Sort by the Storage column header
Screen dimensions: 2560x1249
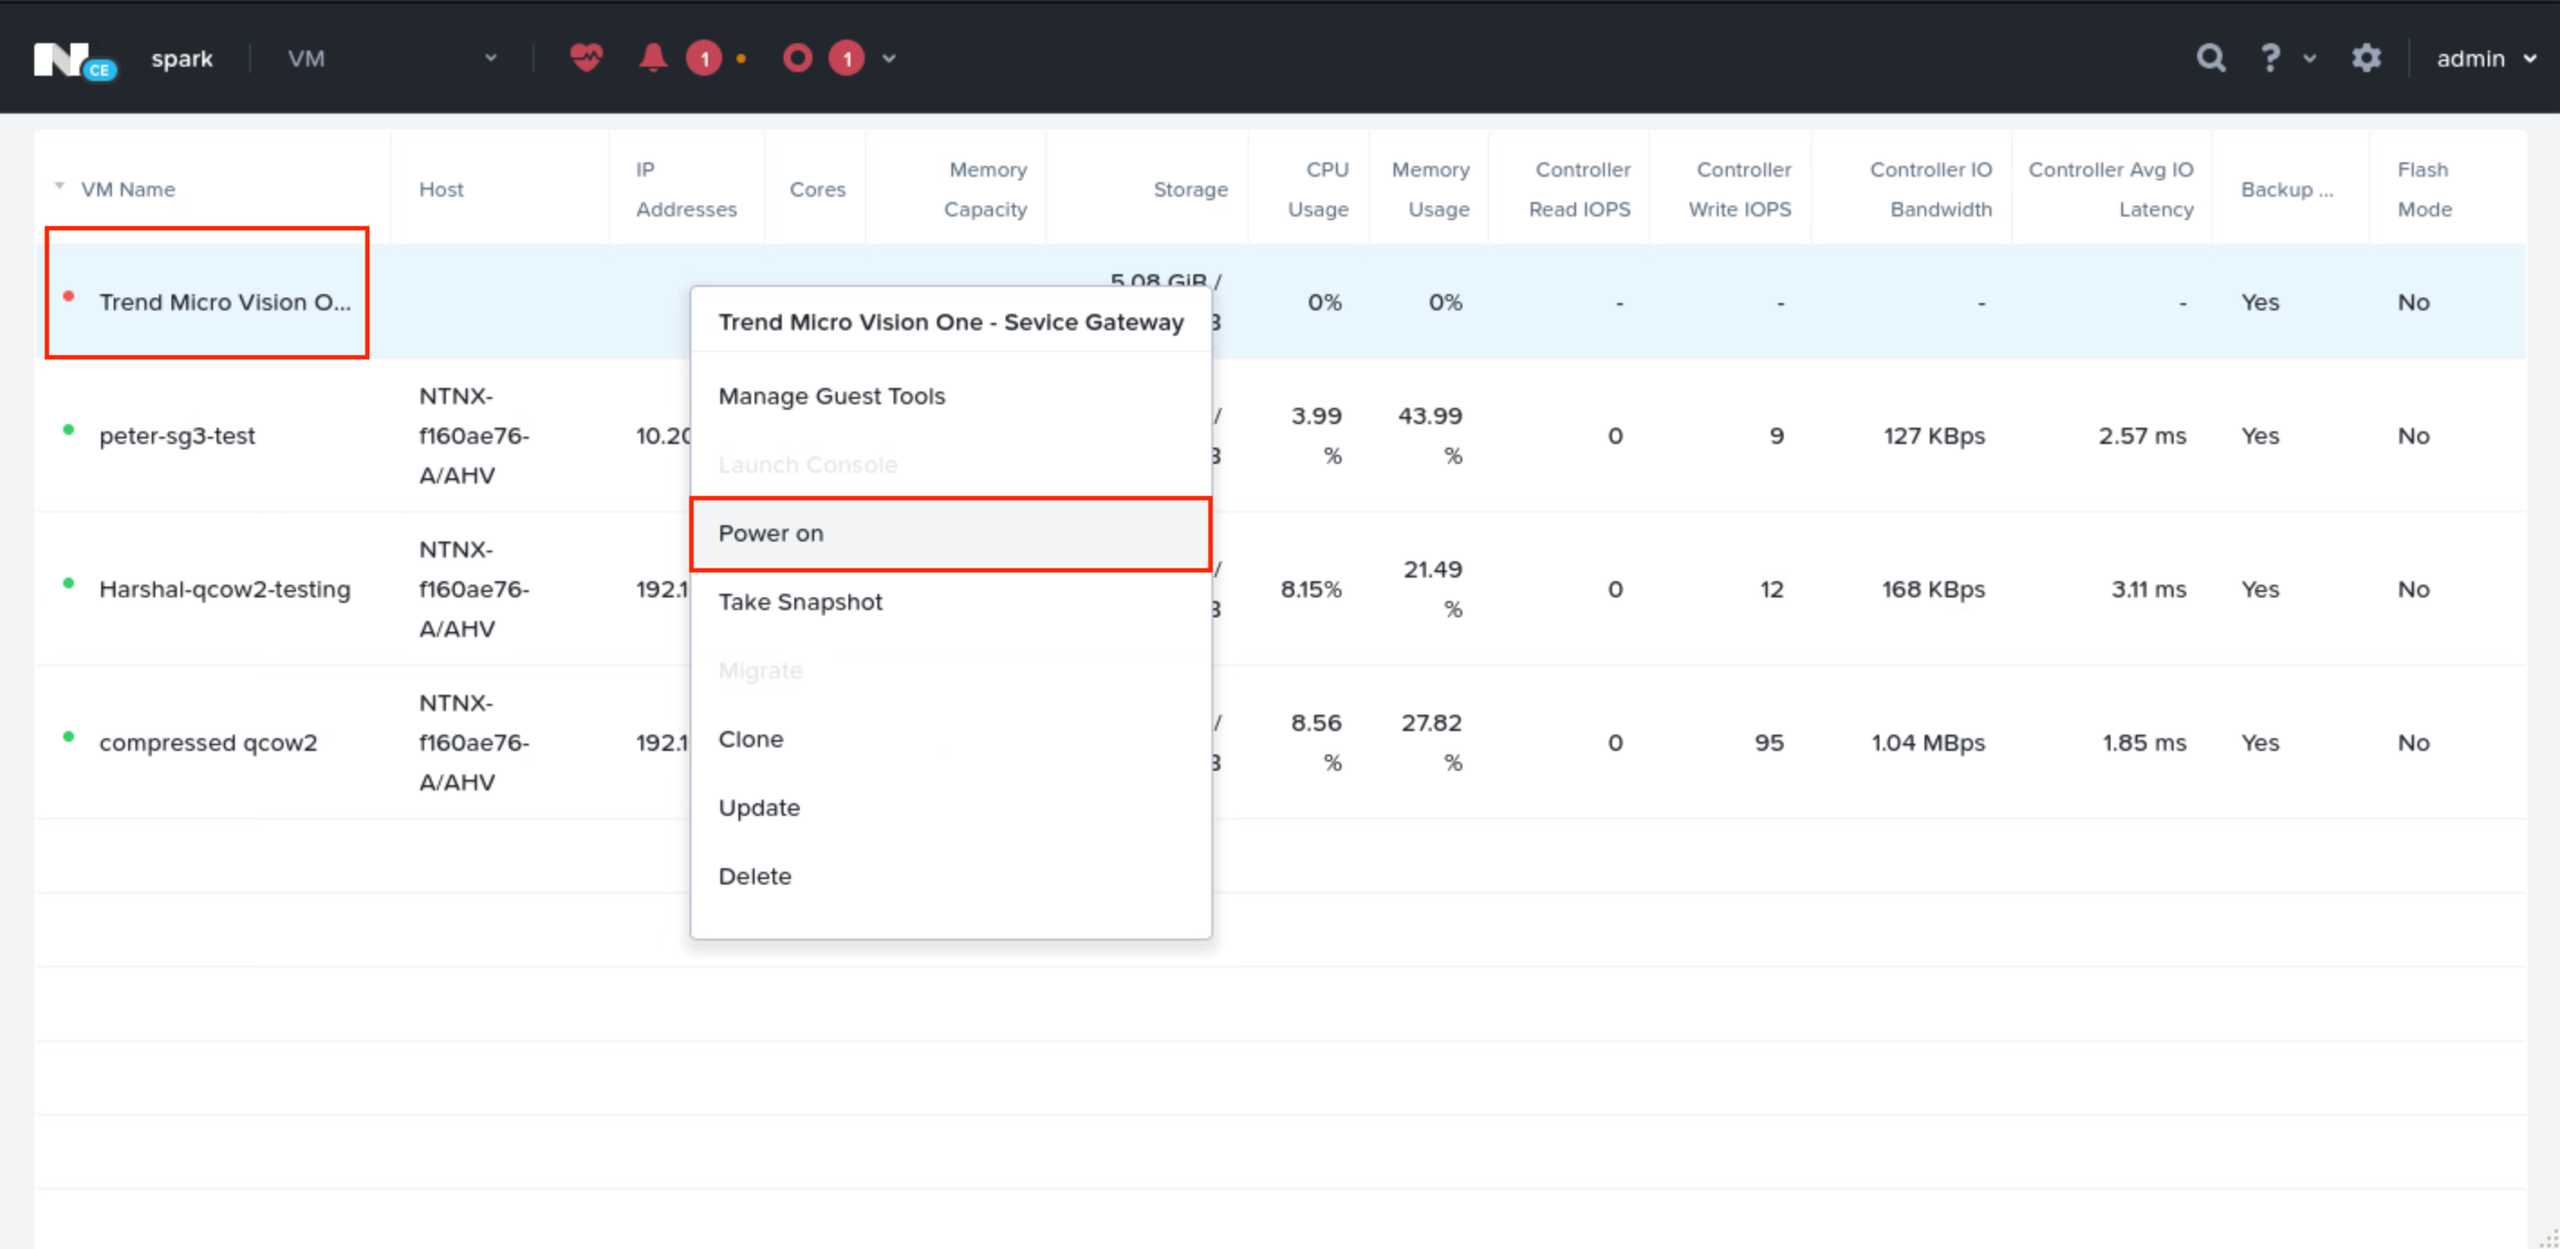(x=1190, y=189)
